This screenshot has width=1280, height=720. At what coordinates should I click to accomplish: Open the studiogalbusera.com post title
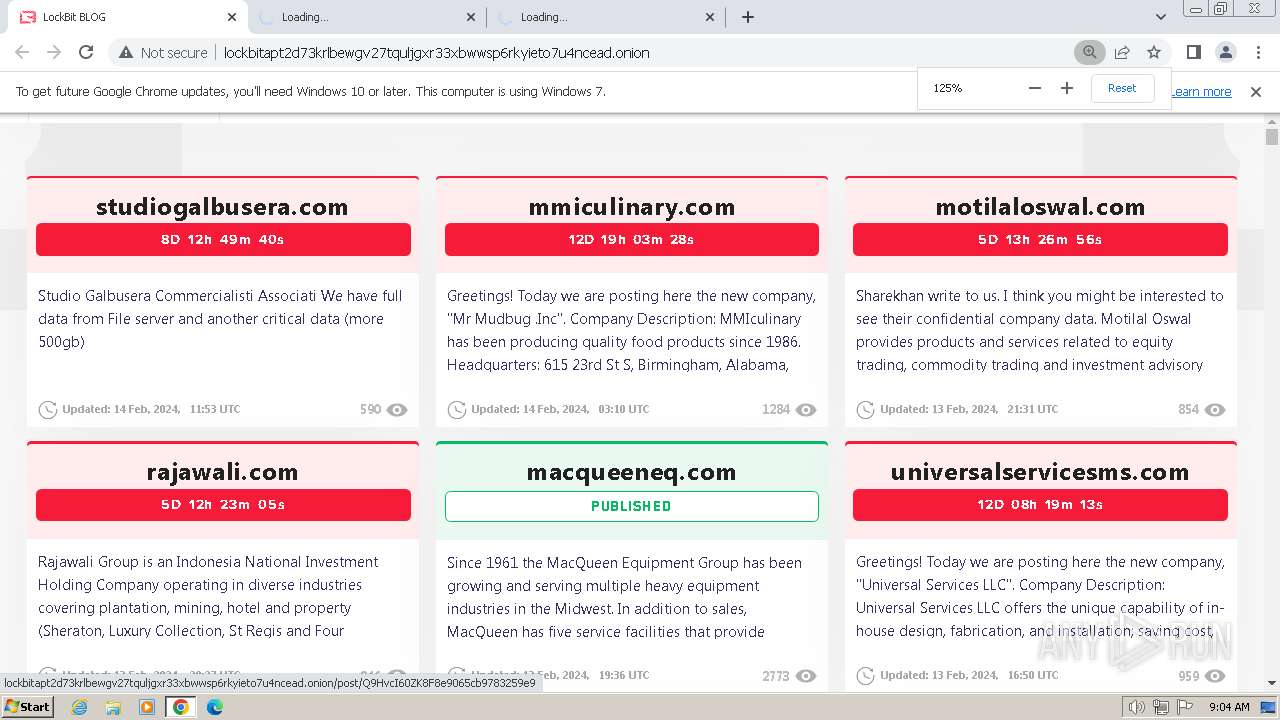[222, 207]
